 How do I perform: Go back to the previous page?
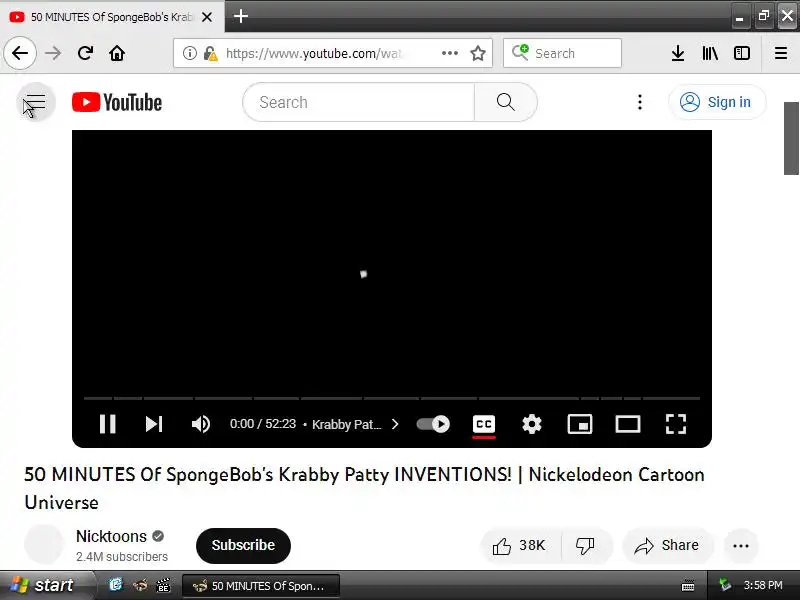pyautogui.click(x=20, y=53)
